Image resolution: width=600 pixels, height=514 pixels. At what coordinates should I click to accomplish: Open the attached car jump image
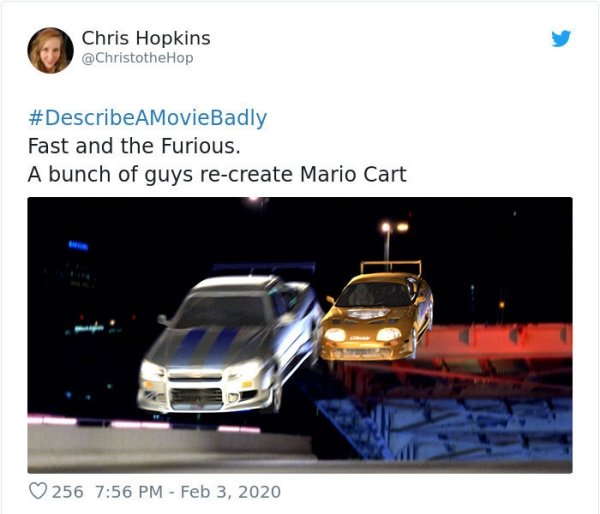[x=300, y=335]
